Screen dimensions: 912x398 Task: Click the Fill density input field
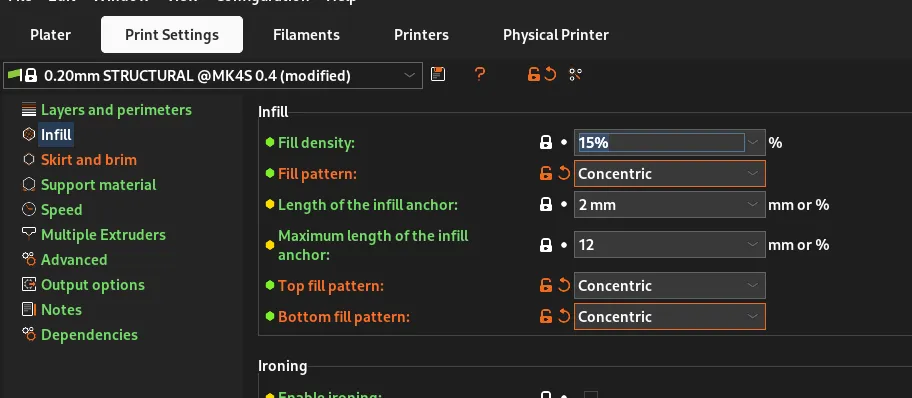[661, 143]
